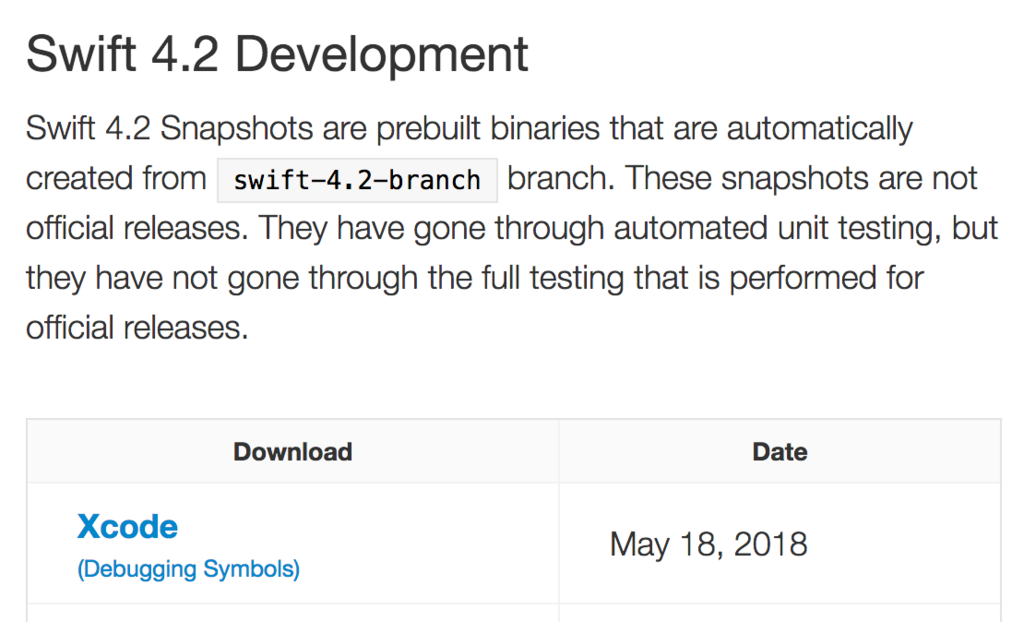Click the Date column header
The height and width of the screenshot is (622, 1024).
[780, 451]
